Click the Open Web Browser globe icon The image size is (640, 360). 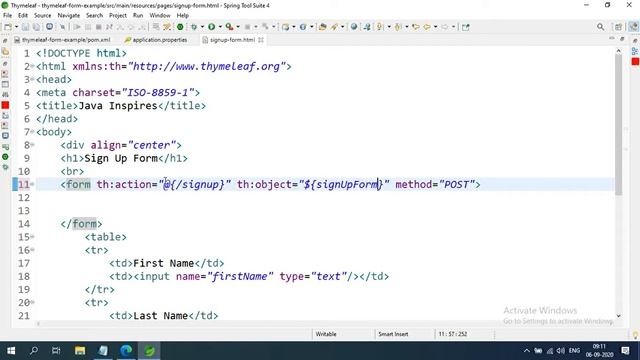point(353,27)
